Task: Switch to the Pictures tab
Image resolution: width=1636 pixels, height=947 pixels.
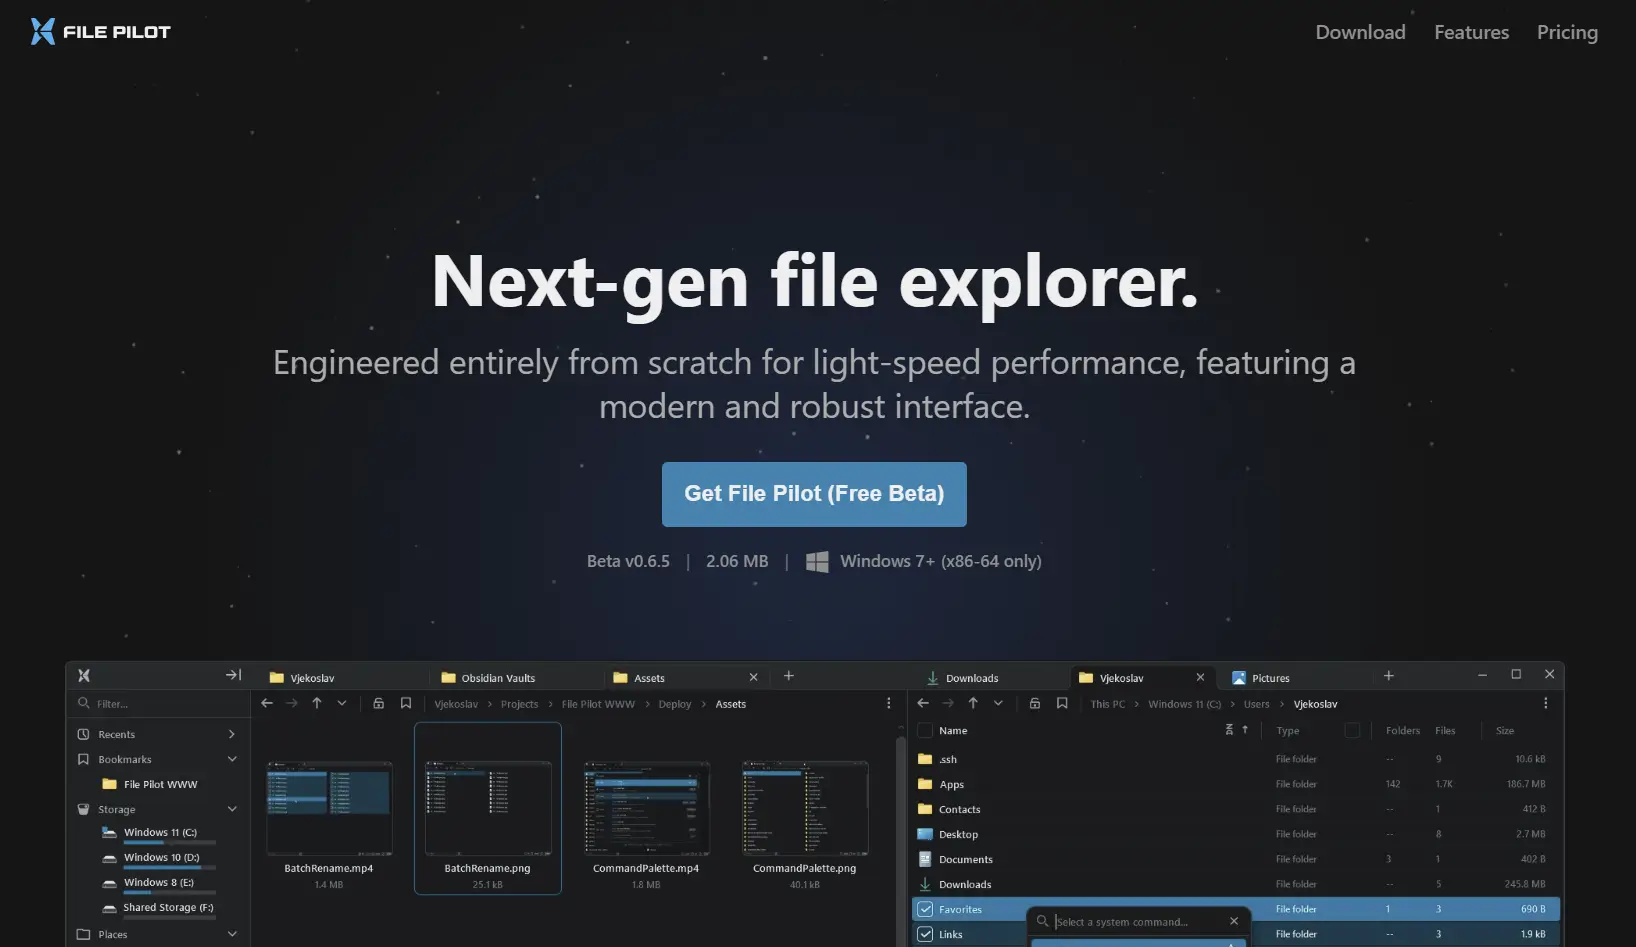Action: pyautogui.click(x=1262, y=678)
